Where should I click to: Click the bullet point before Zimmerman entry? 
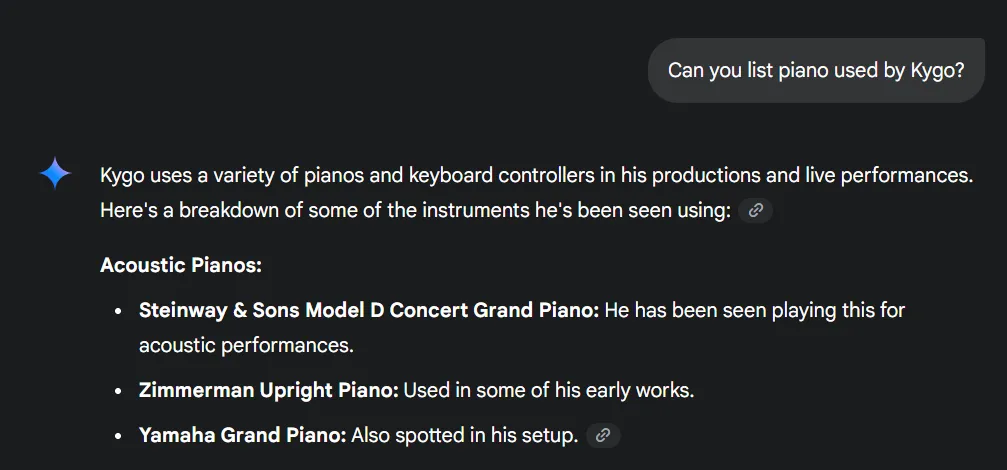click(119, 391)
